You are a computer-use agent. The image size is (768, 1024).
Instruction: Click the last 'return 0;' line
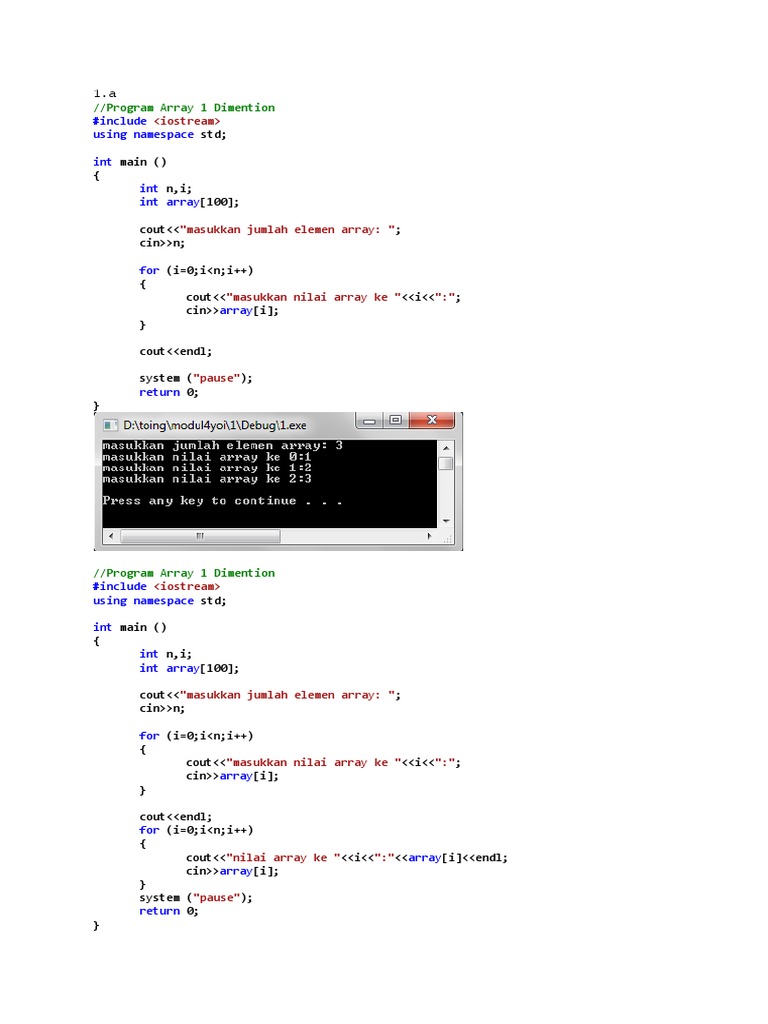(x=168, y=911)
